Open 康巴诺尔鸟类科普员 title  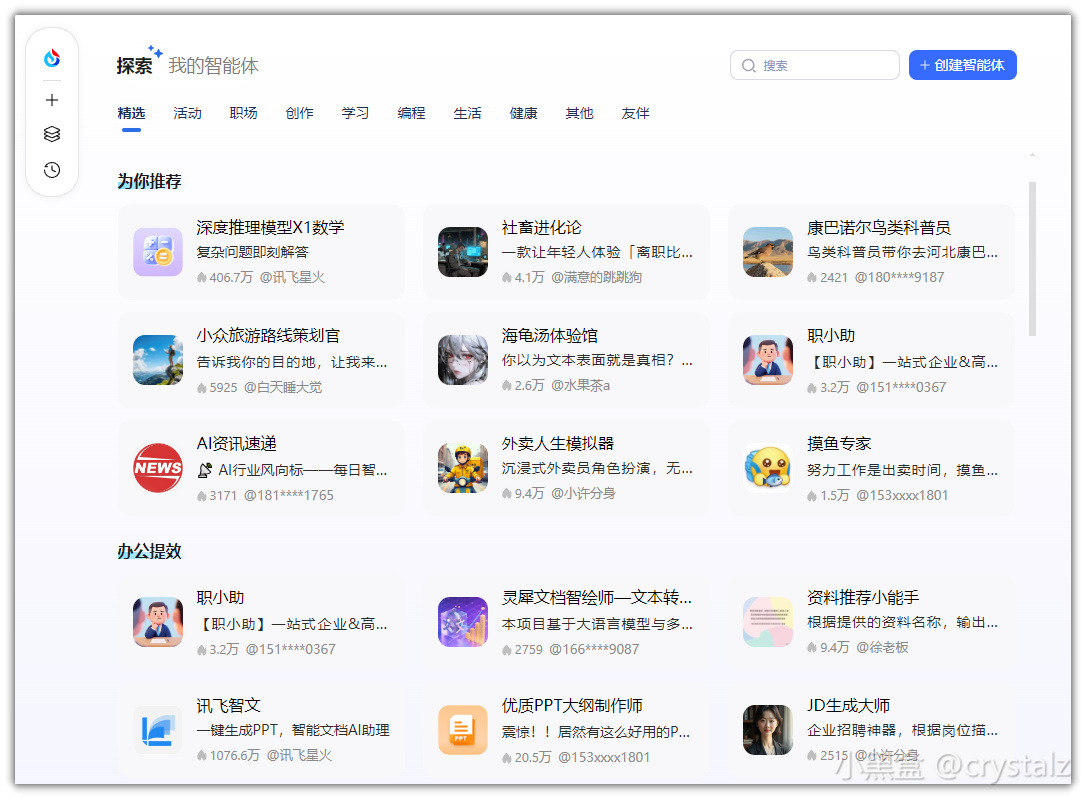click(x=879, y=228)
